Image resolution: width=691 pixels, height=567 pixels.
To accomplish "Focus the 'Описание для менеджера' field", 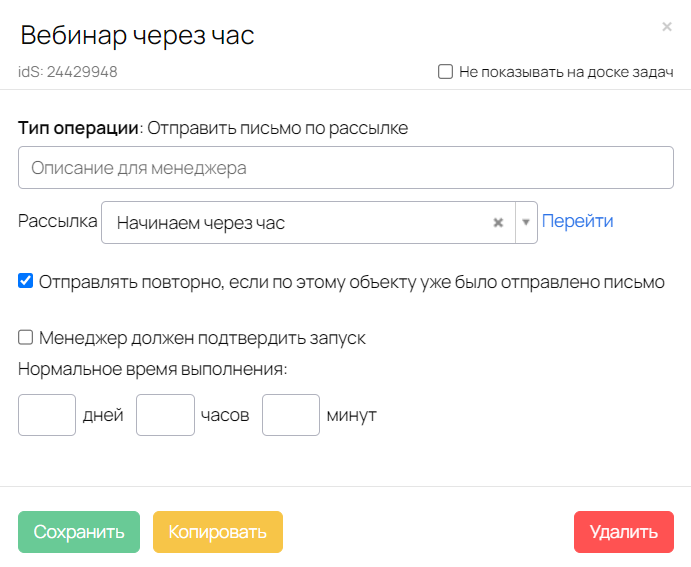I will click(345, 168).
